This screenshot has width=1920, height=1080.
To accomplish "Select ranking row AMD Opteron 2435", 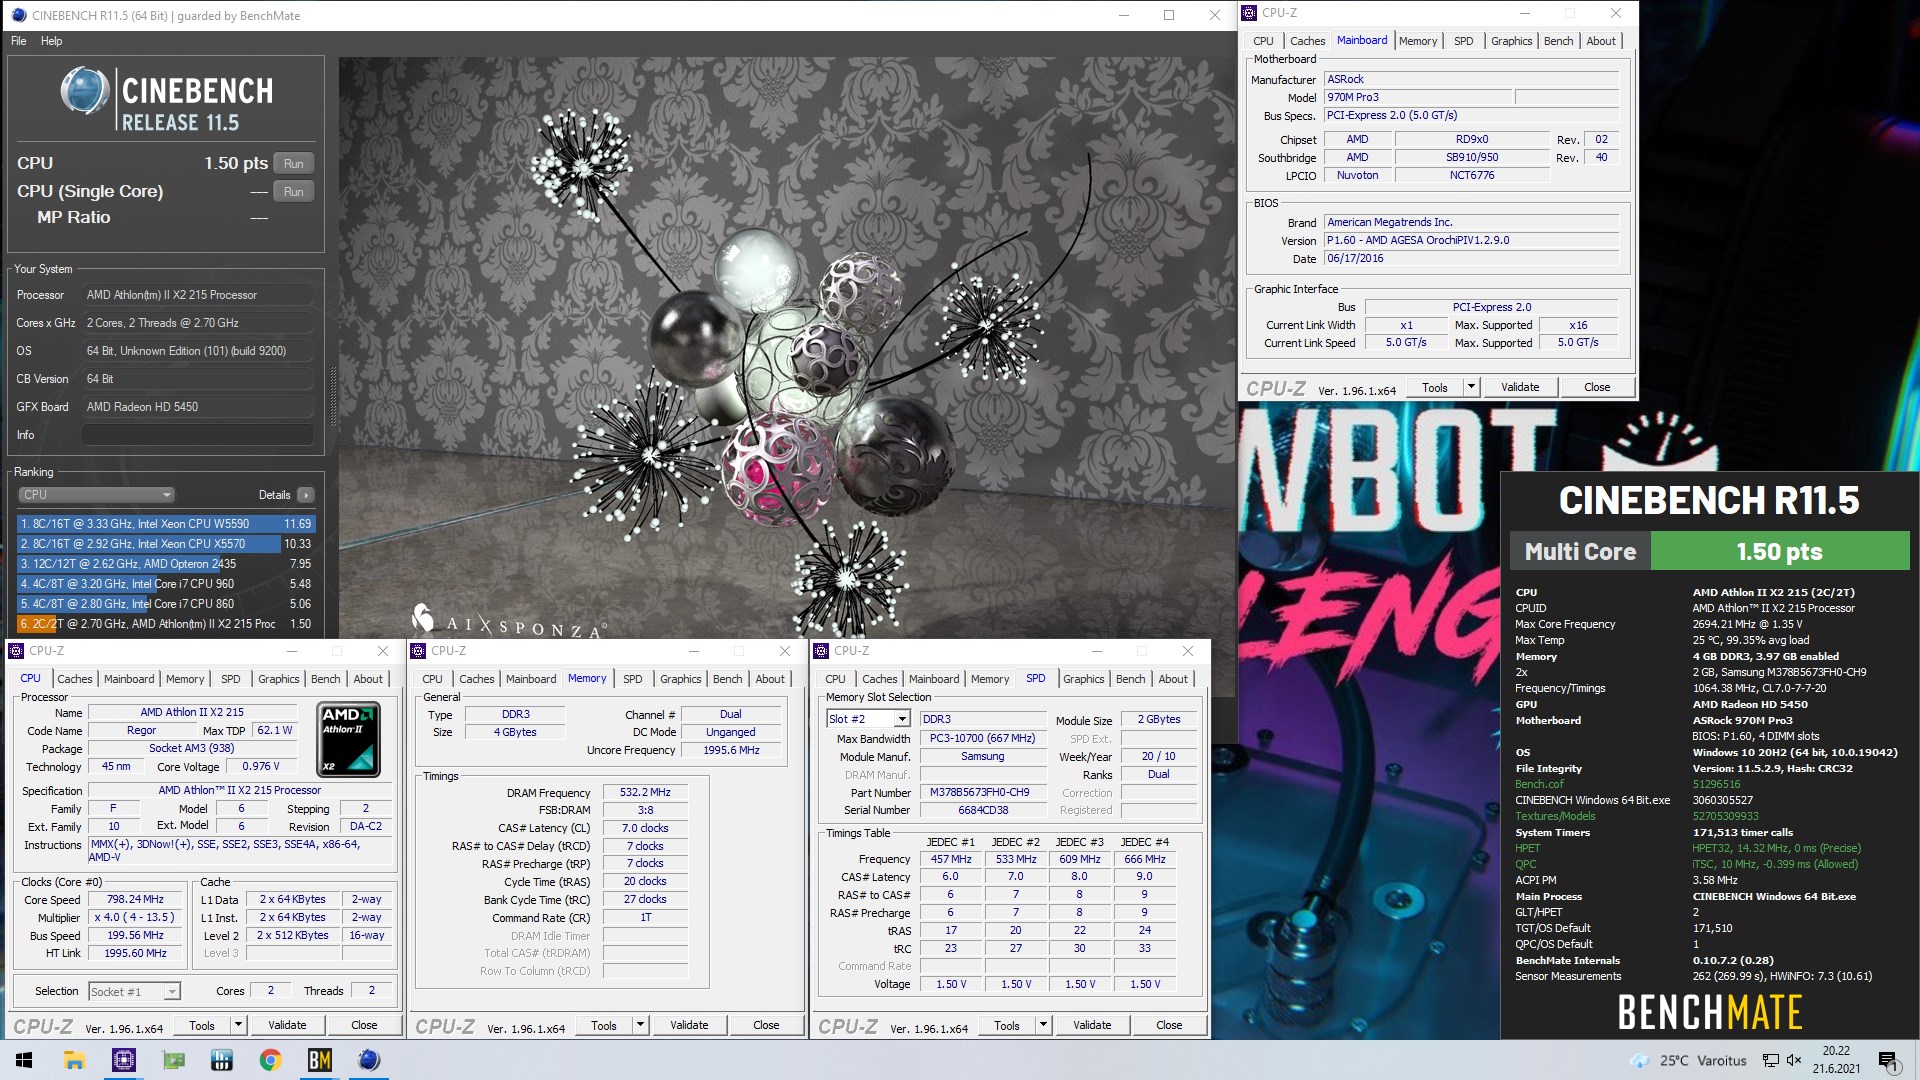I will pyautogui.click(x=166, y=564).
